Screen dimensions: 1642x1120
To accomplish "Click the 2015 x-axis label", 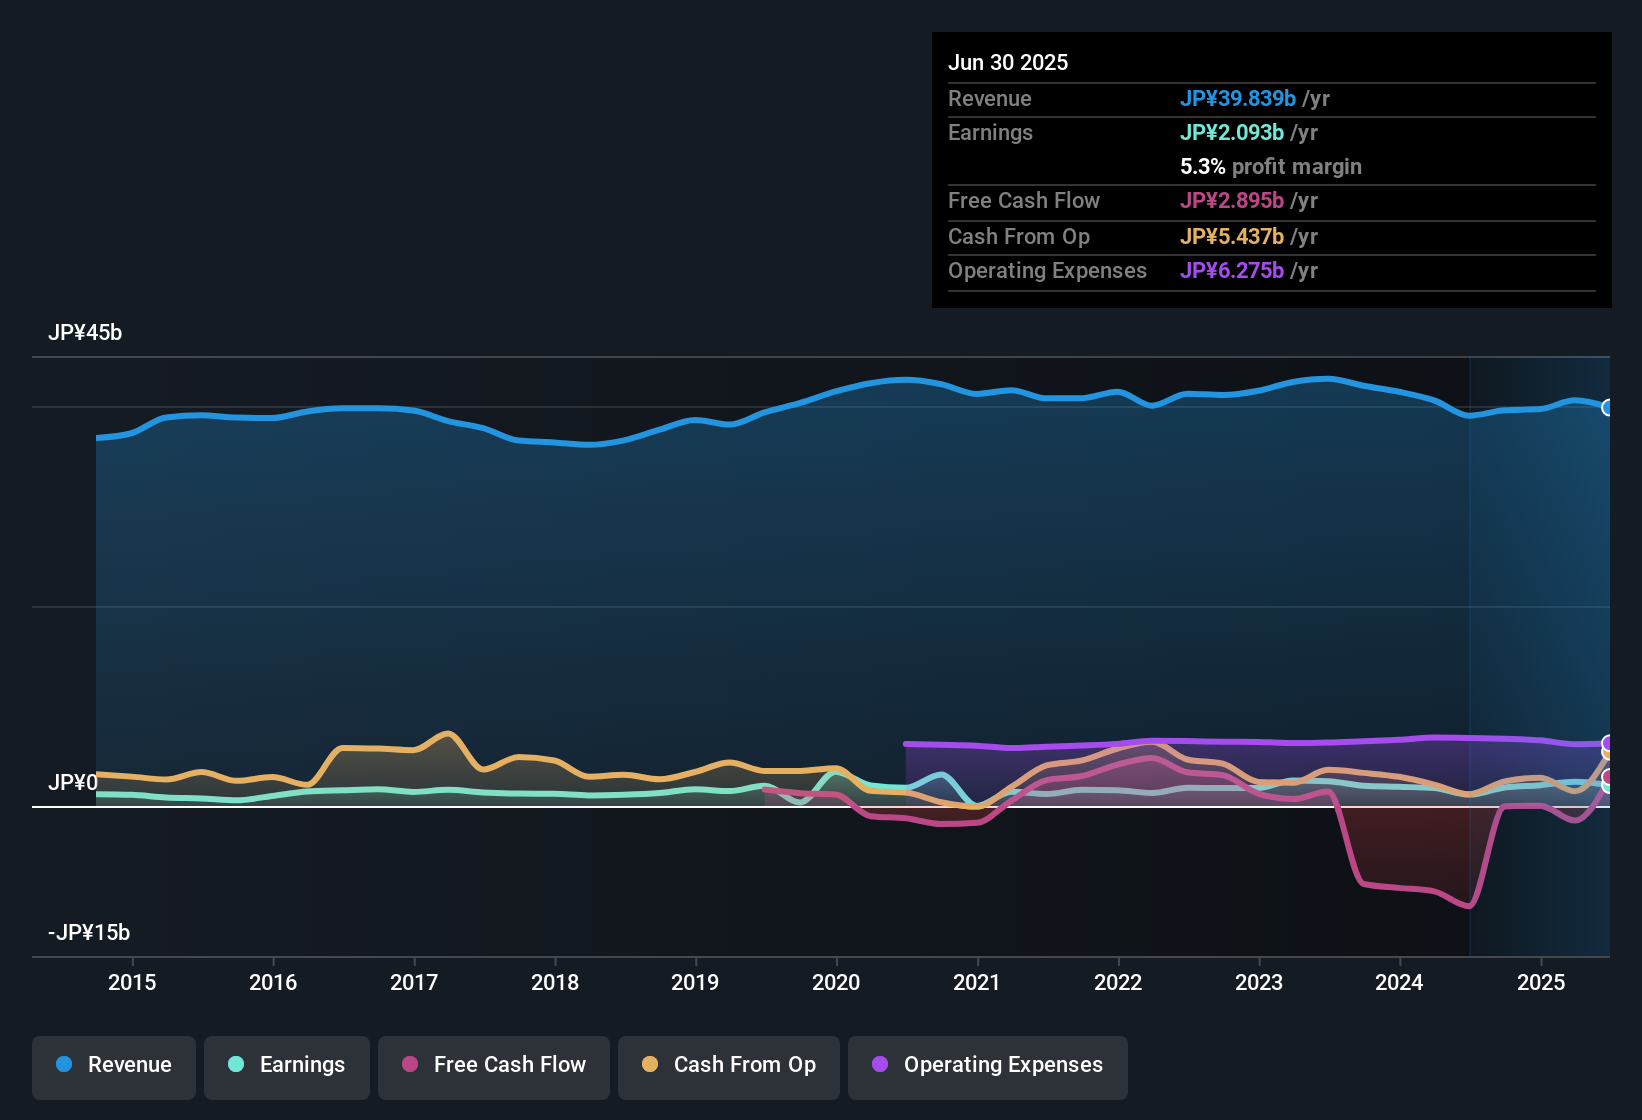I will coord(132,982).
